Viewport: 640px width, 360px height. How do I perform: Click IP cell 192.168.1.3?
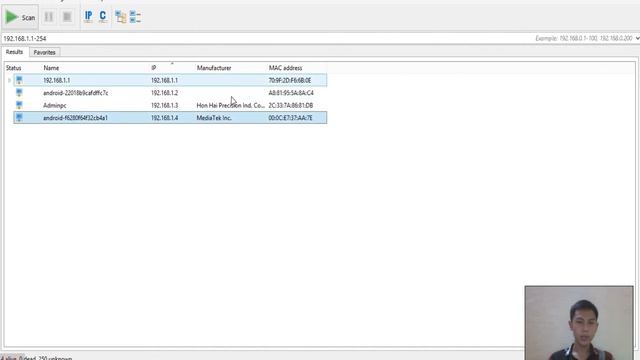pyautogui.click(x=164, y=105)
